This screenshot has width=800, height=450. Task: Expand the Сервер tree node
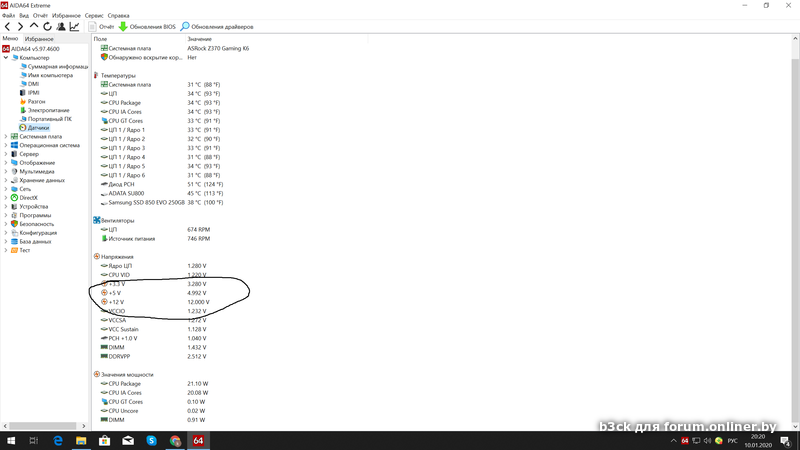[x=6, y=154]
